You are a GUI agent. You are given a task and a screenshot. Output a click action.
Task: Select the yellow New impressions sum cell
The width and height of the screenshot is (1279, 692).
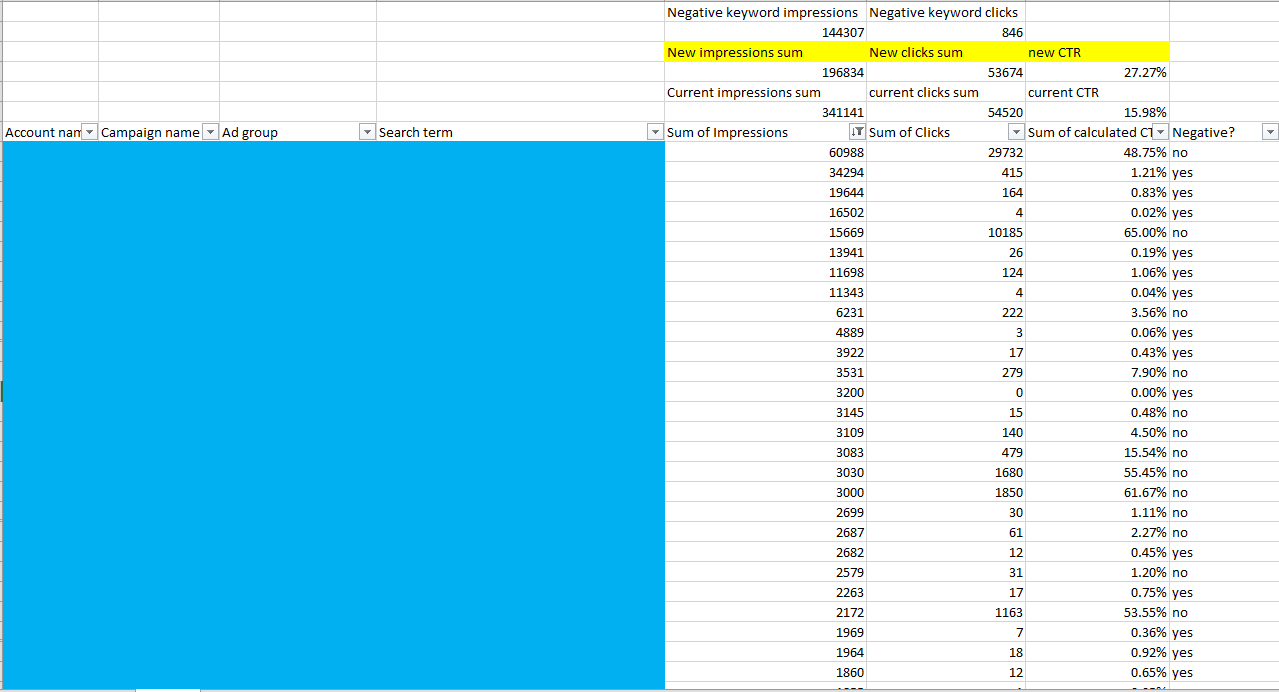click(765, 52)
